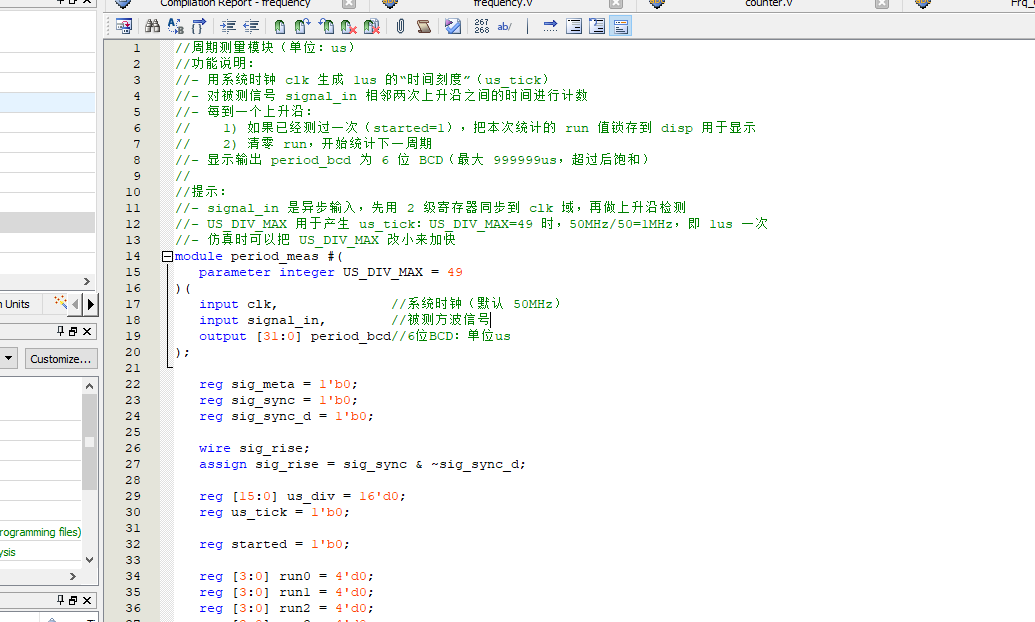
Task: Toggle the highlighted rightmost toolbar icon
Action: pos(620,26)
